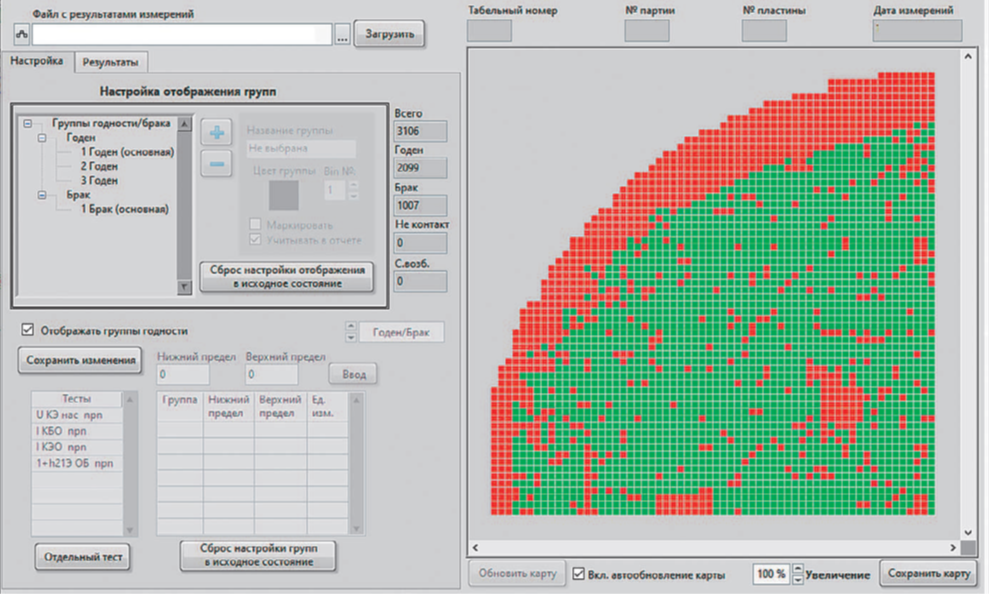Click the Ввод button

tap(353, 375)
